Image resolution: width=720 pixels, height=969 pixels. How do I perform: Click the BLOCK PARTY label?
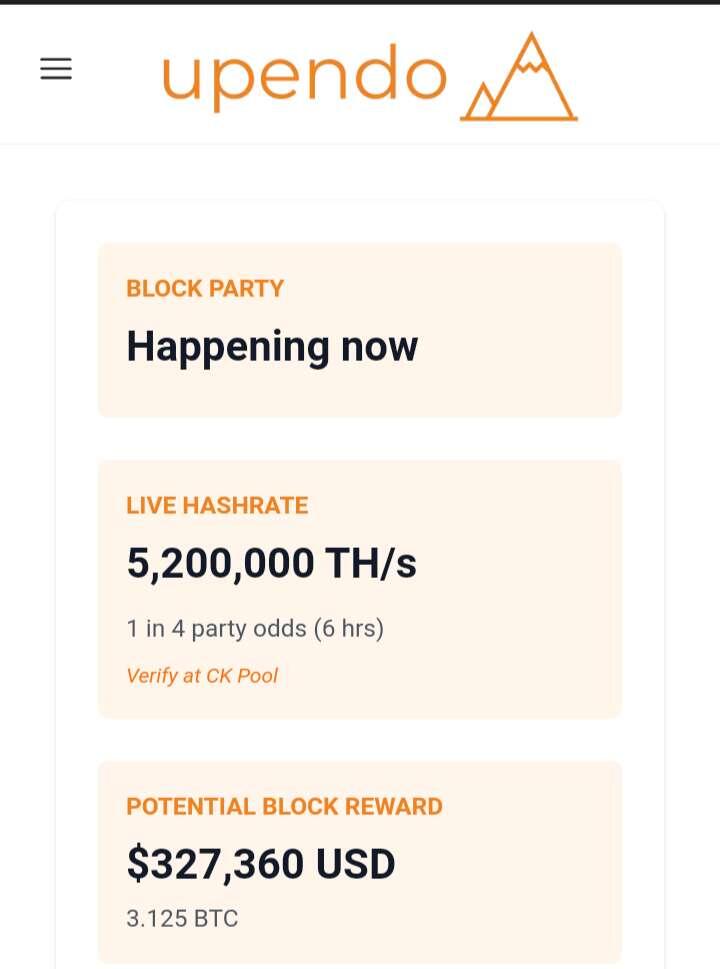(x=205, y=289)
